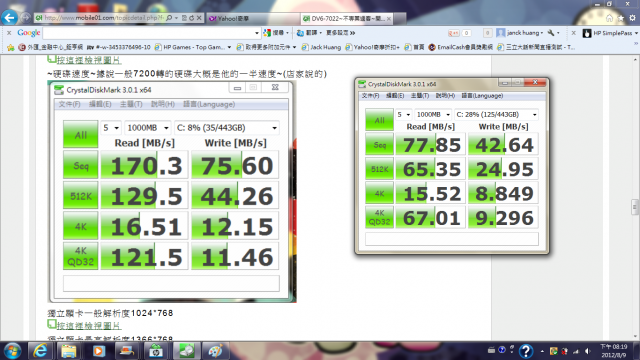Image resolution: width=640 pixels, height=360 pixels.
Task: Open the Jack Huang bookmark
Action: click(321, 47)
